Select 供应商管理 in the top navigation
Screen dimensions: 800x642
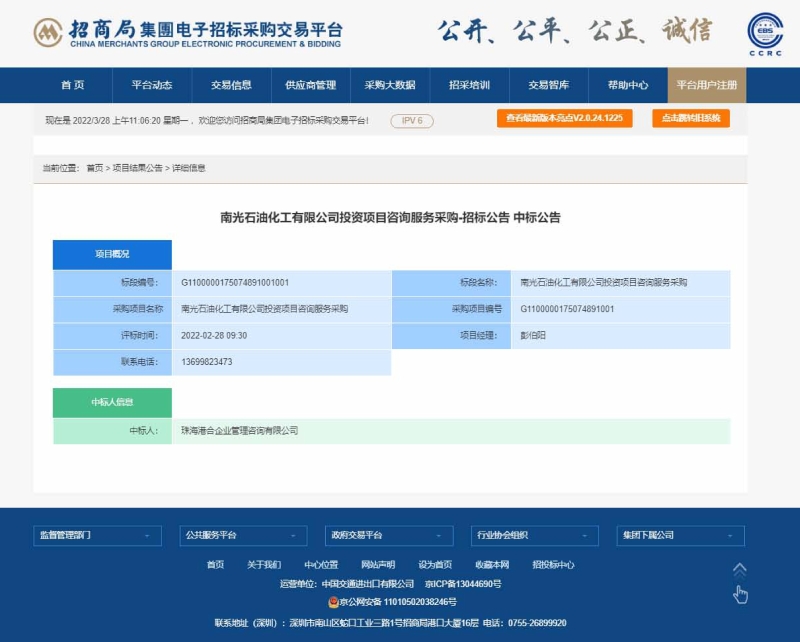[x=310, y=85]
